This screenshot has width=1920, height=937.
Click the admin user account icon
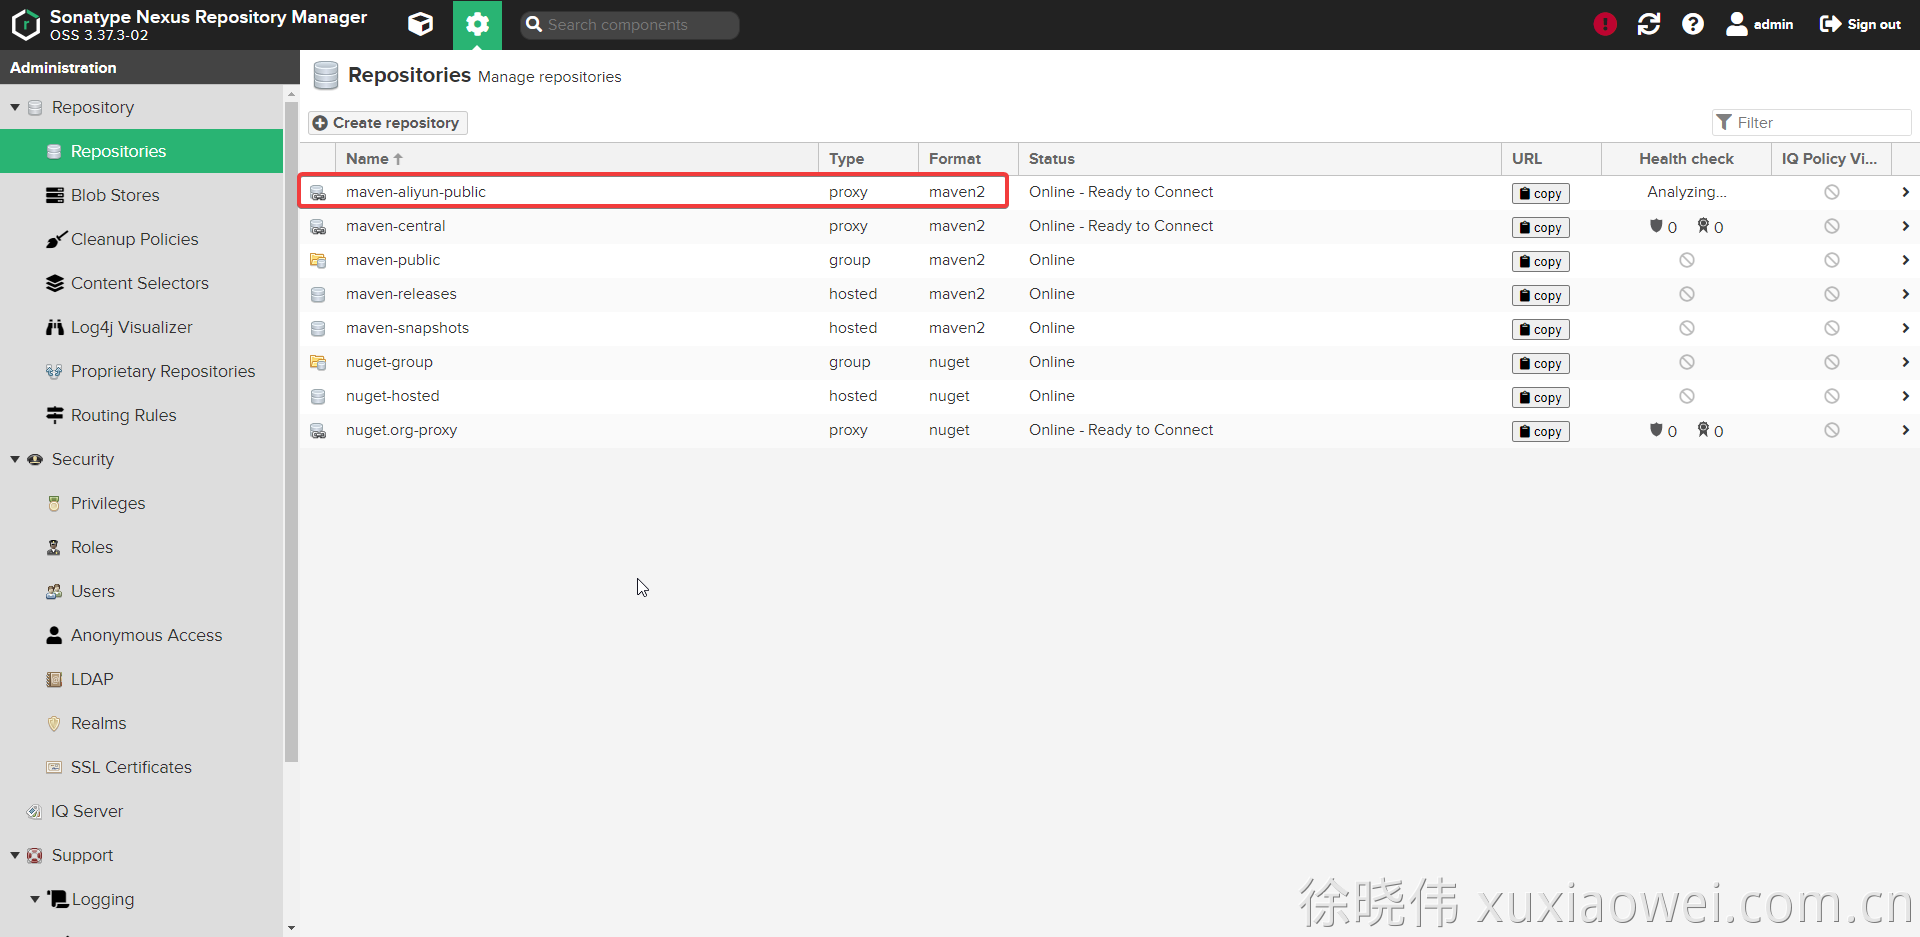pyautogui.click(x=1737, y=24)
